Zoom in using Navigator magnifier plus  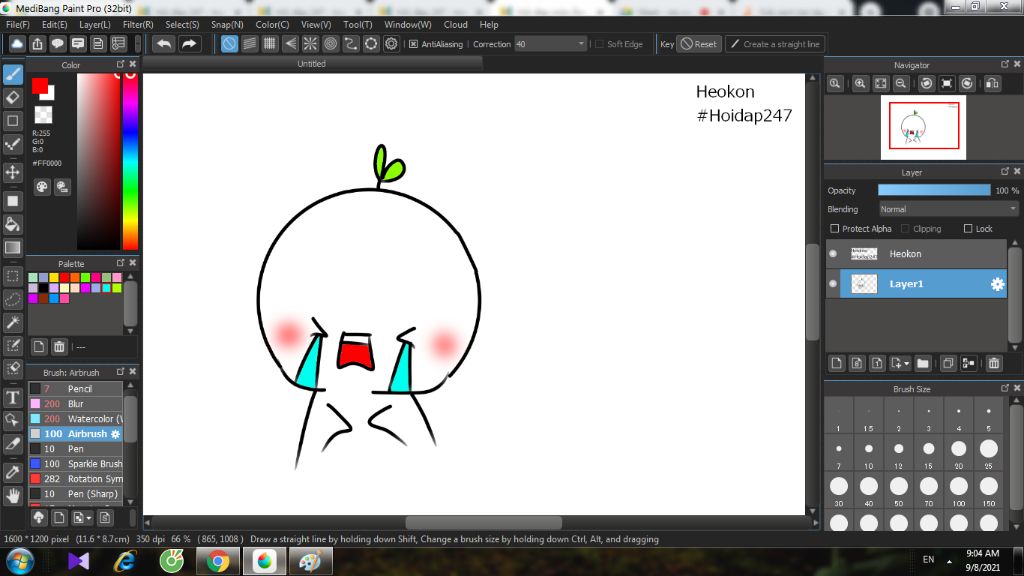(x=860, y=84)
